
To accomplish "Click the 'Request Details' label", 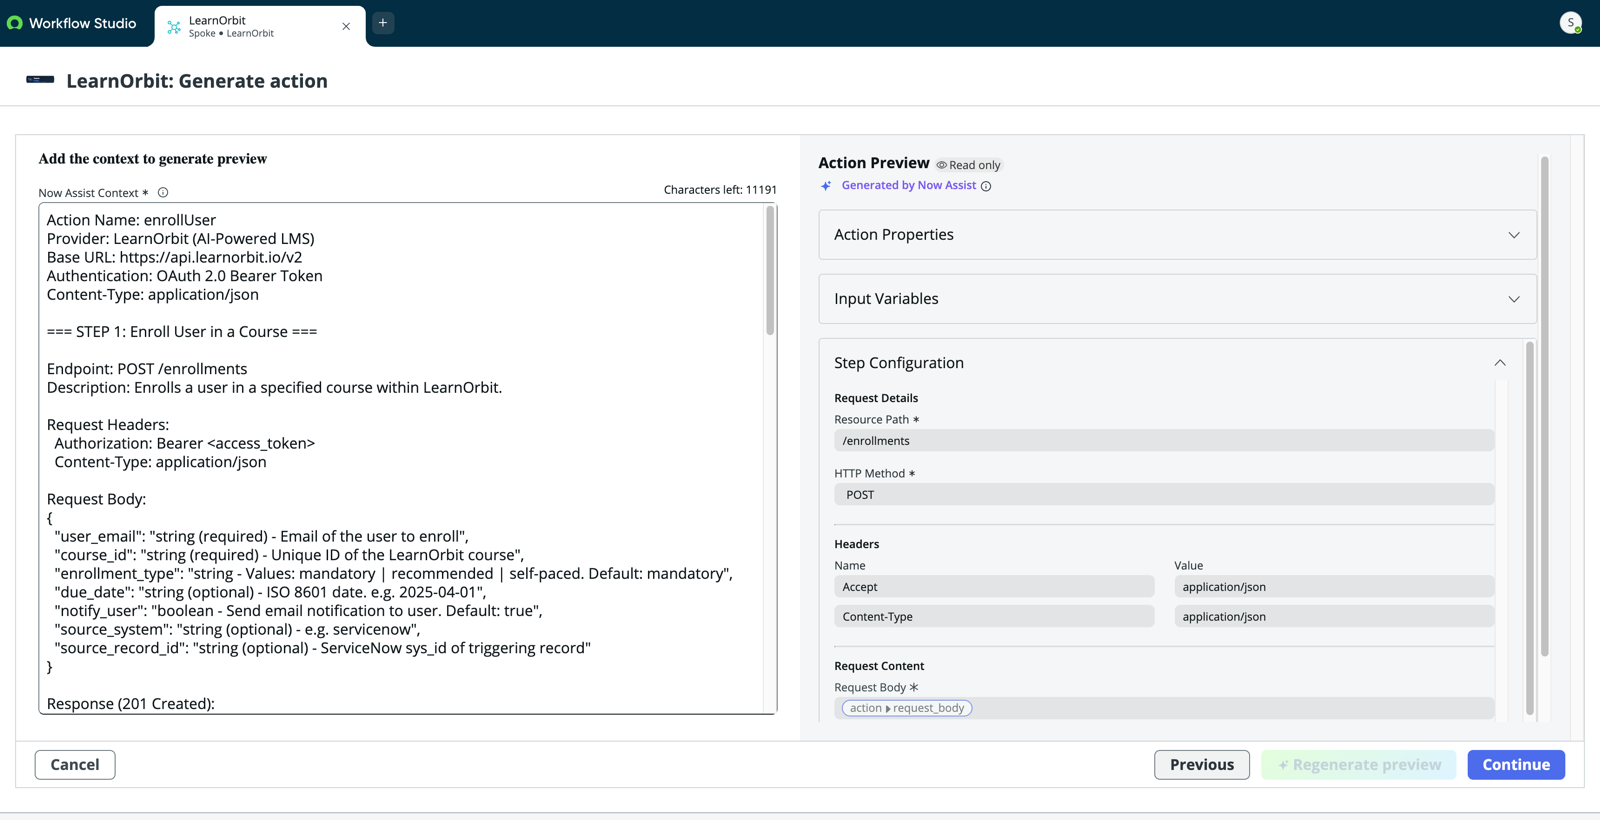I will (876, 398).
